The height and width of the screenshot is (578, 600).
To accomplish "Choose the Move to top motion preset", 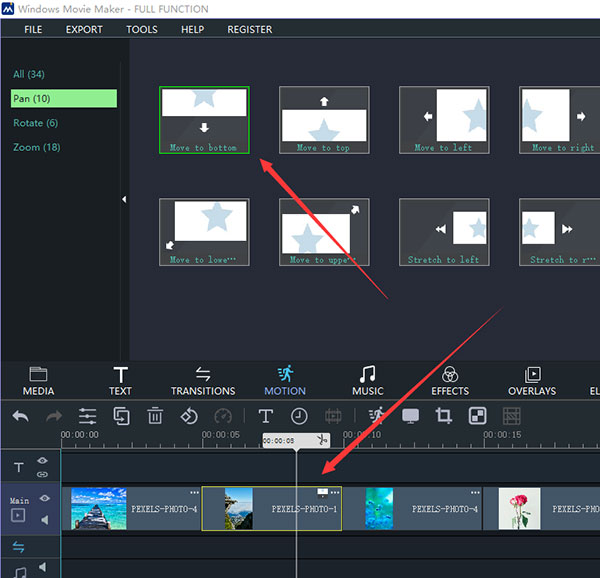I will pyautogui.click(x=324, y=120).
